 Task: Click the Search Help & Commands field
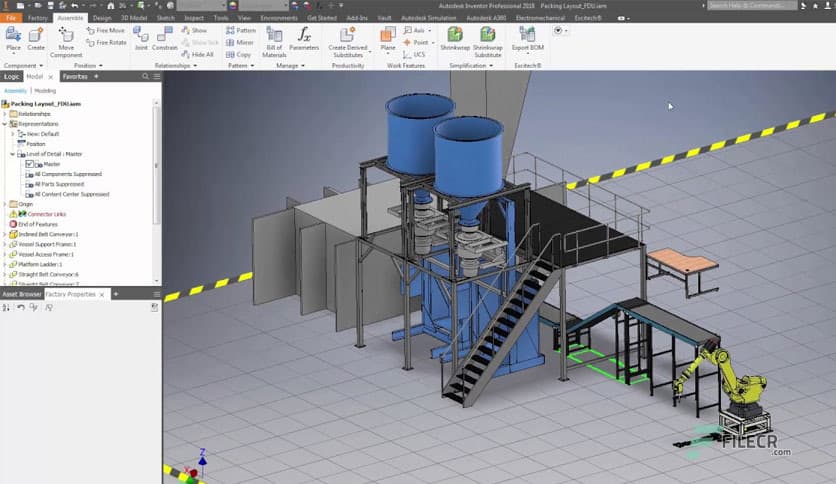pyautogui.click(x=752, y=5)
